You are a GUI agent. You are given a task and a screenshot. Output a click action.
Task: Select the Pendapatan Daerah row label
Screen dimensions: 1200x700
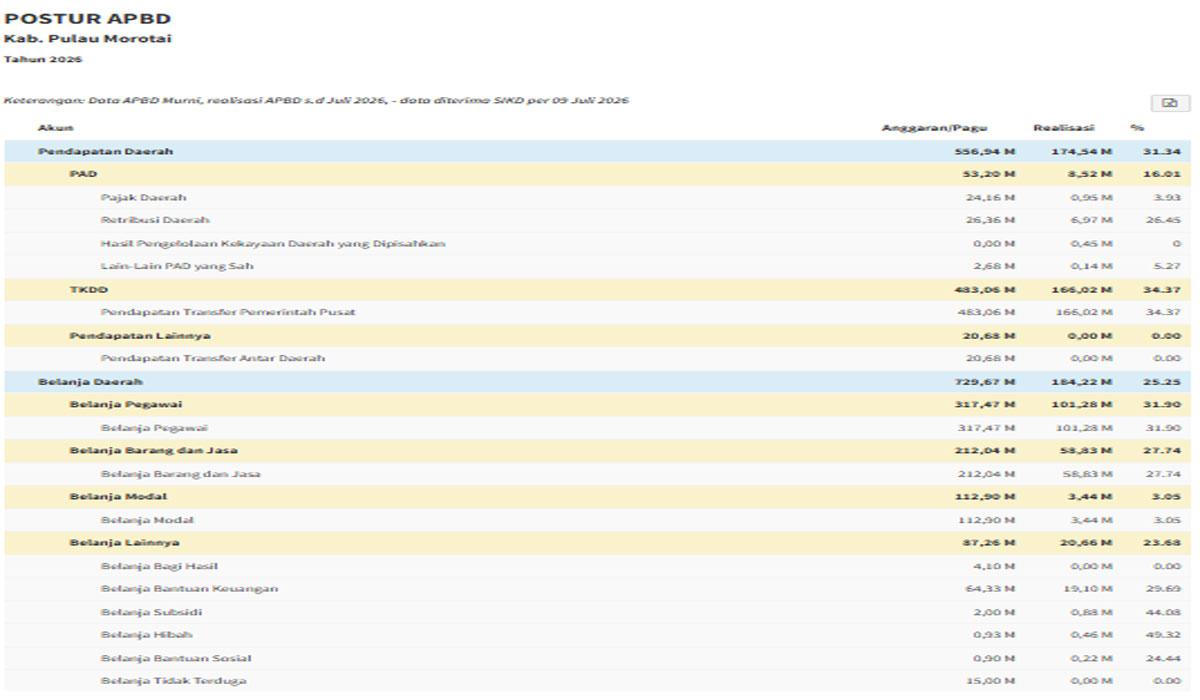106,151
